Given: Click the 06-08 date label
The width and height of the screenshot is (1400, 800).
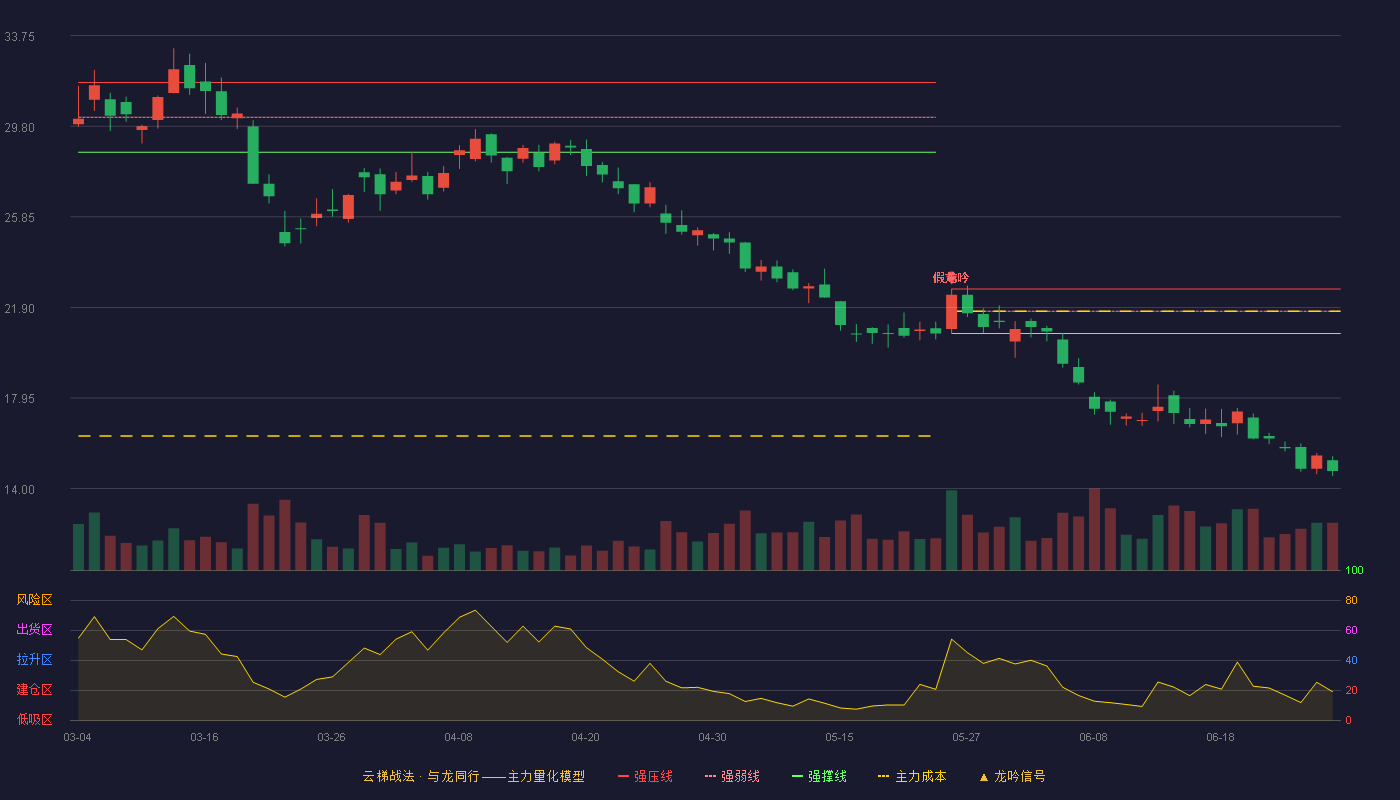Looking at the screenshot, I should (x=1093, y=737).
